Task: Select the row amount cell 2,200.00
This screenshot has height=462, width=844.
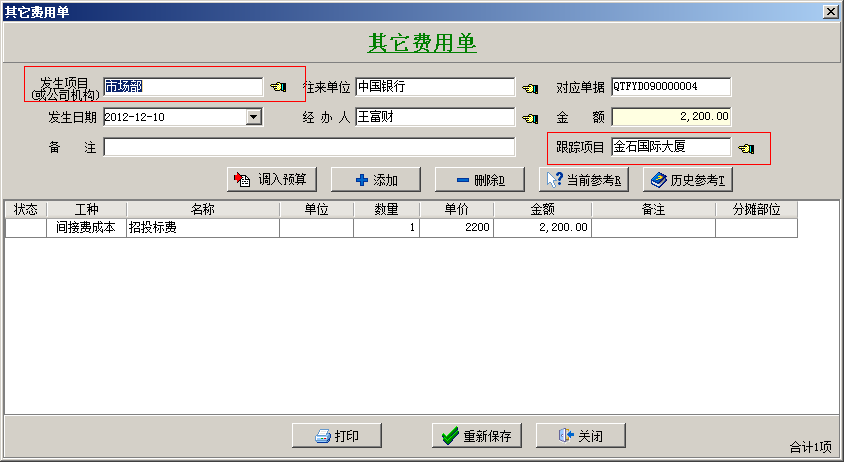Action: (x=543, y=228)
